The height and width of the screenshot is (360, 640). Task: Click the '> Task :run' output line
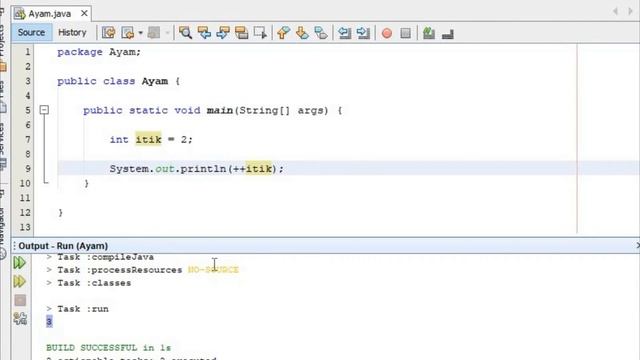click(x=77, y=309)
